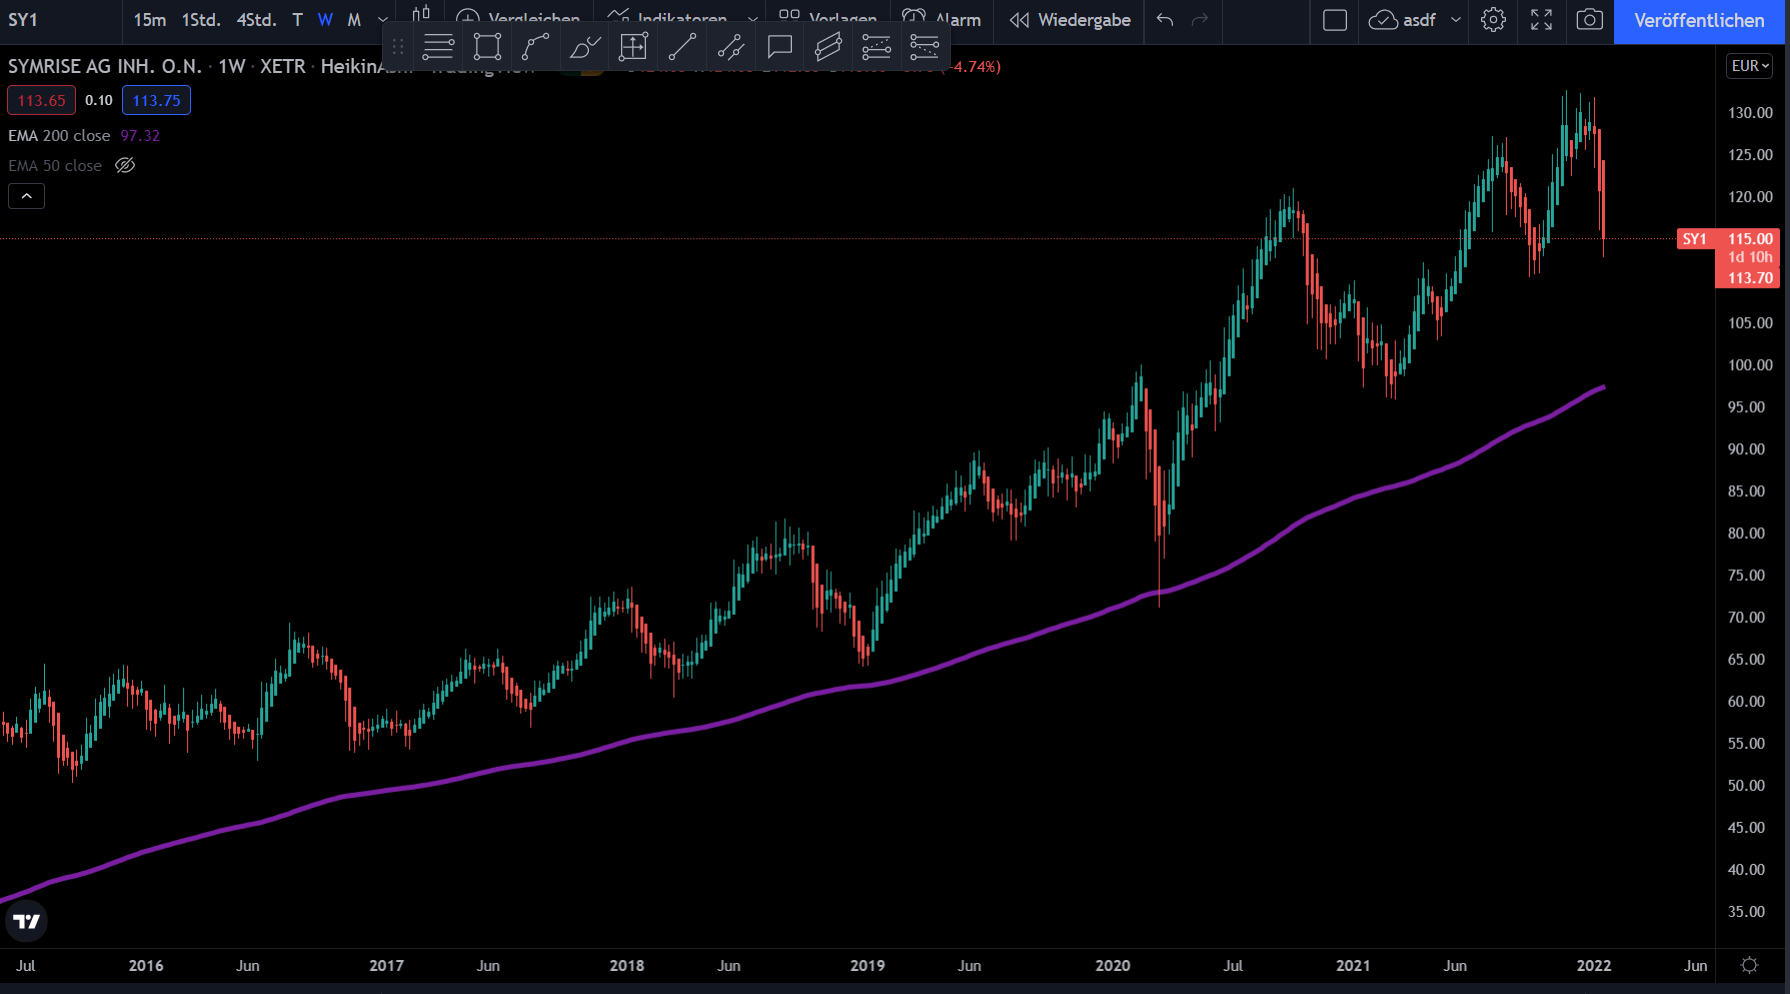Viewport: 1790px width, 994px height.
Task: Redo the last undone action
Action: [x=1200, y=20]
